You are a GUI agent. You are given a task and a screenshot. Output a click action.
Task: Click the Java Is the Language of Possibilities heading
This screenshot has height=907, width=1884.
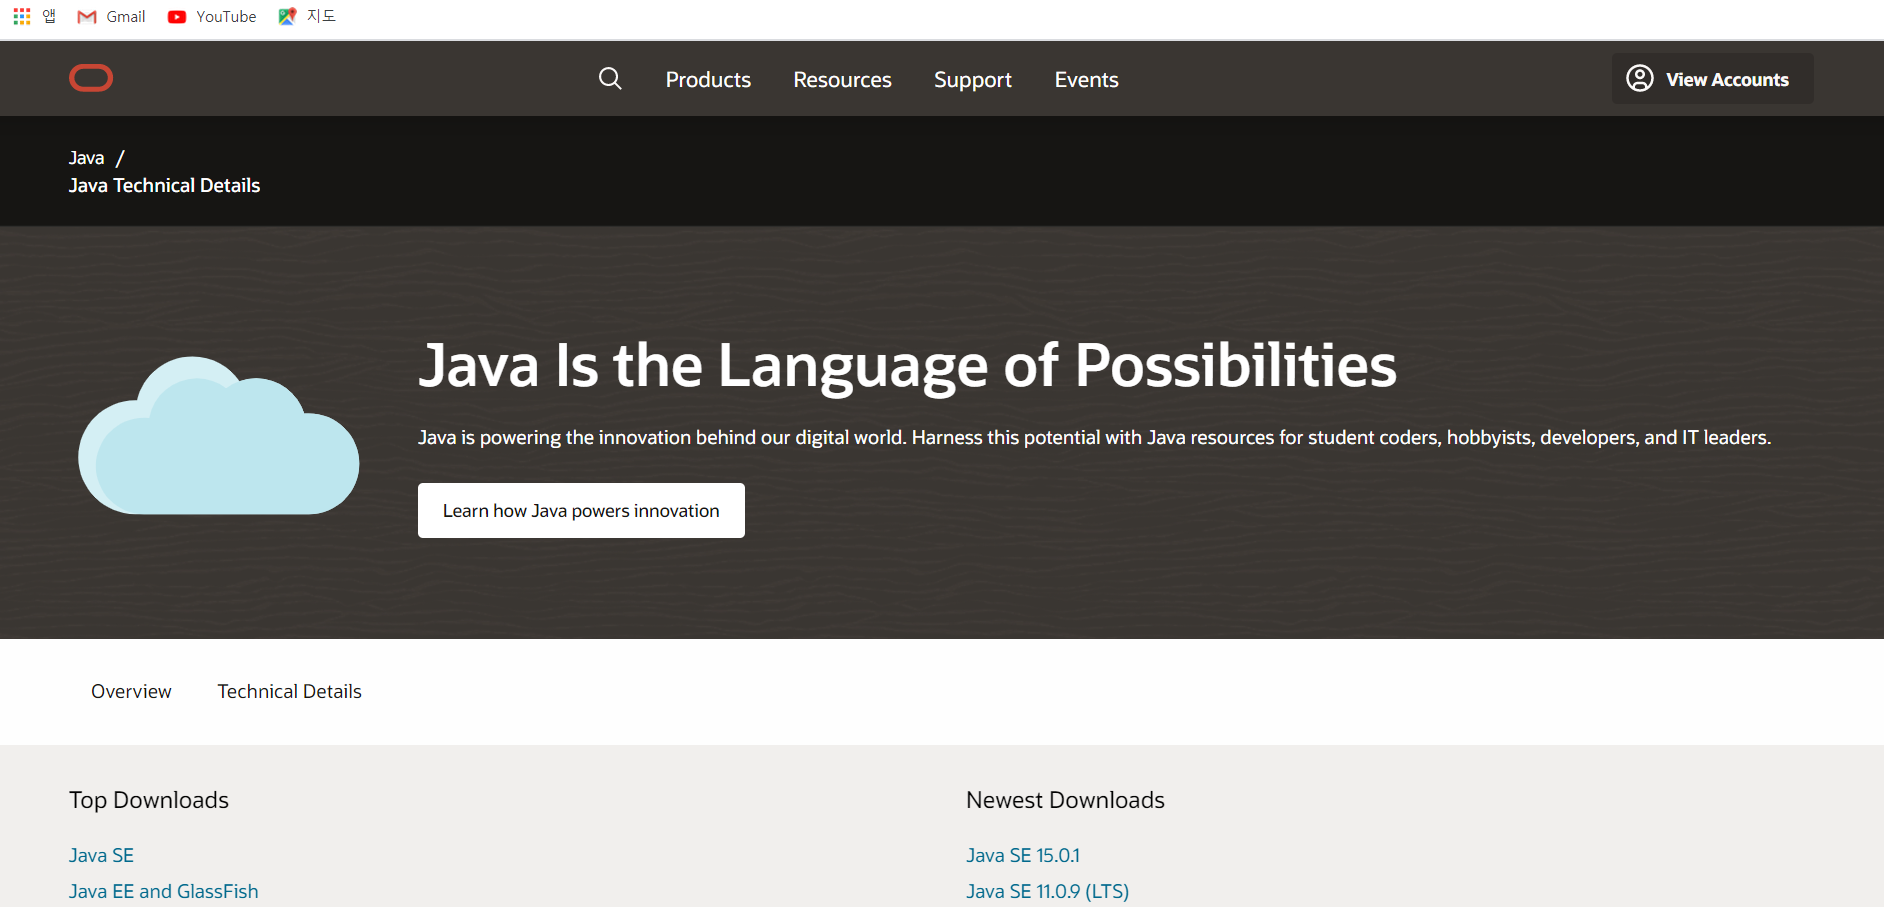coord(907,366)
